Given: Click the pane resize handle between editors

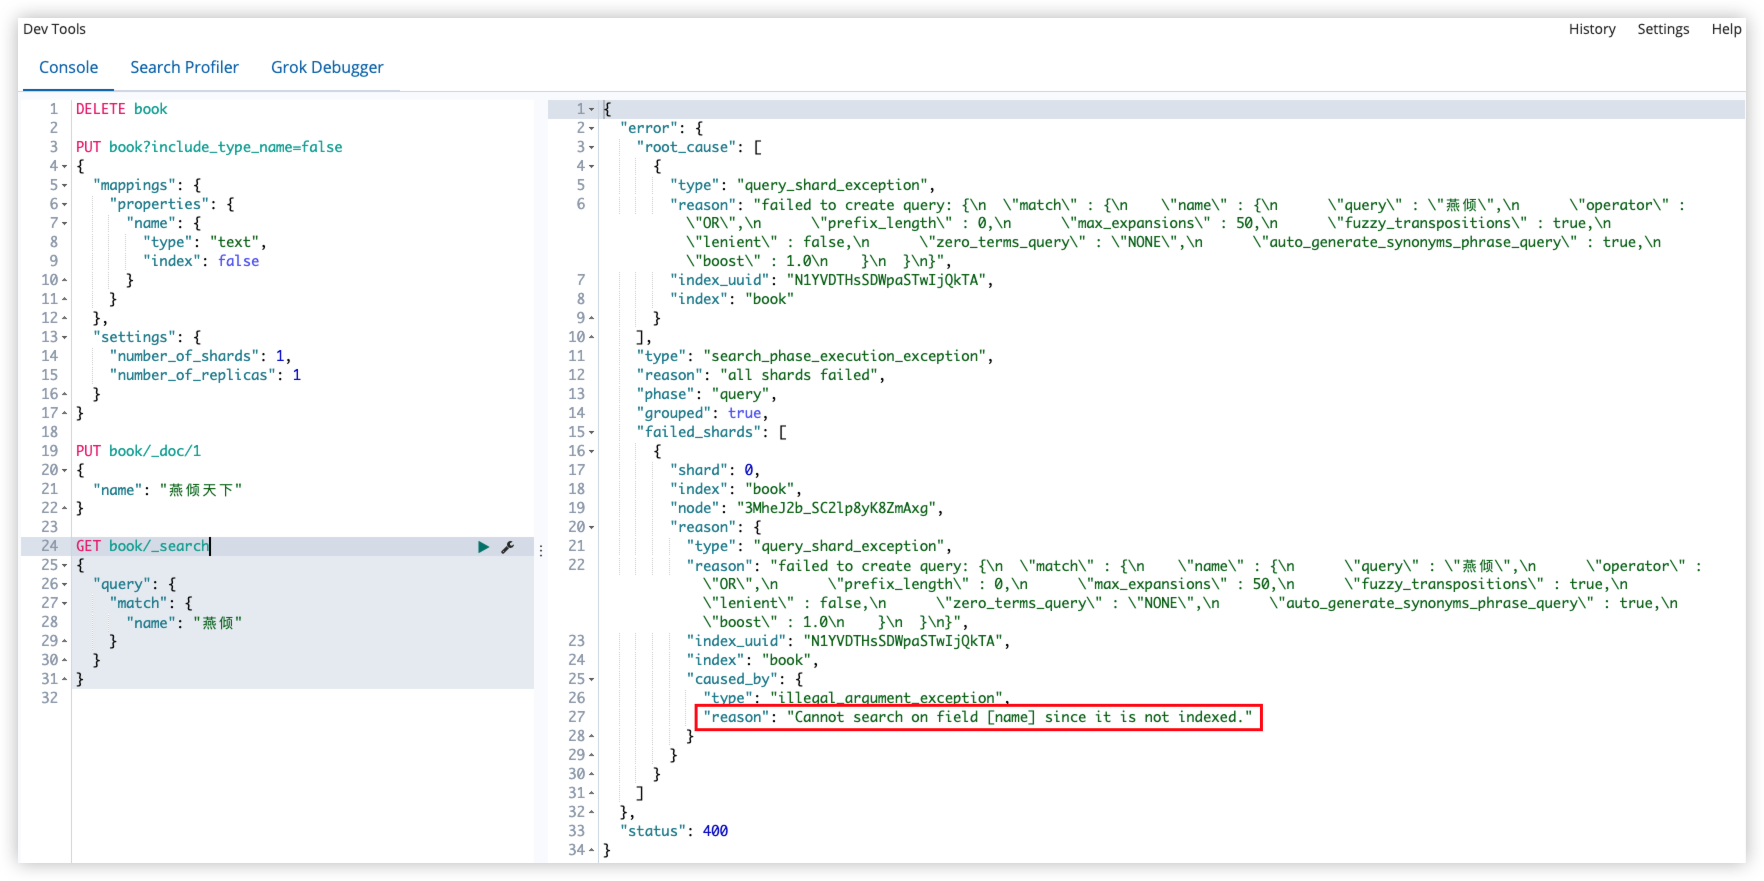Looking at the screenshot, I should pyautogui.click(x=541, y=550).
